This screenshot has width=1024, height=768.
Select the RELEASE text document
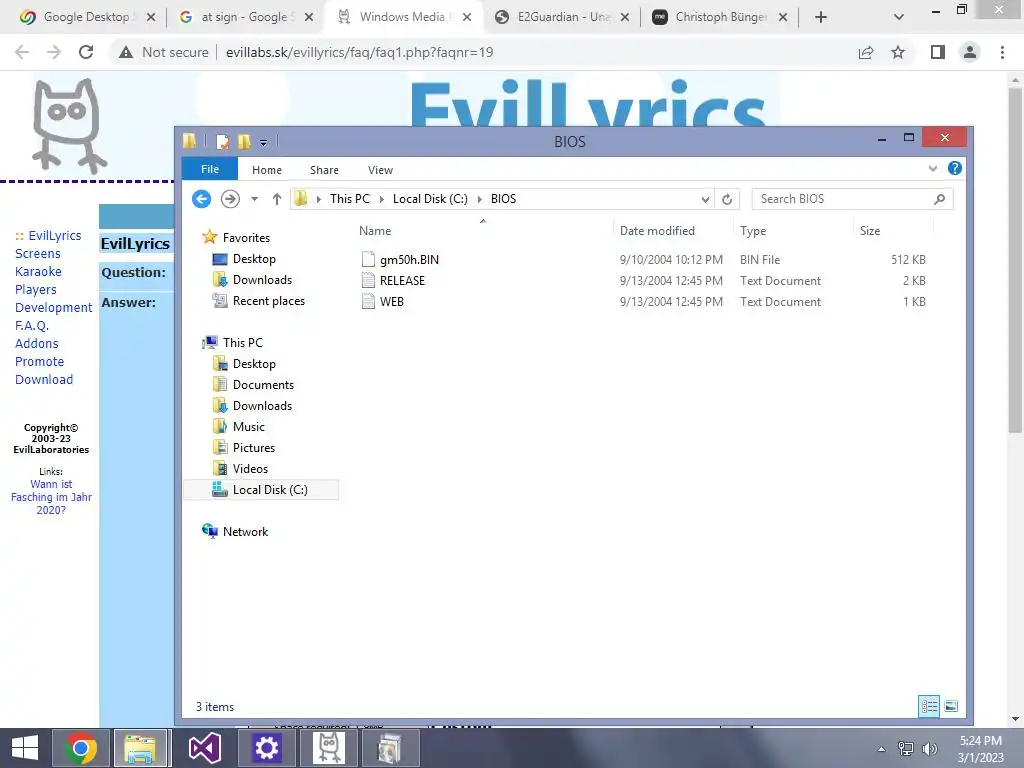(x=402, y=280)
